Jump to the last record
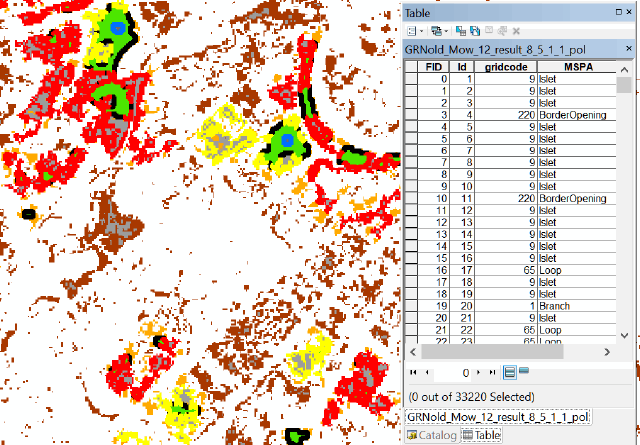Viewport: 640px width, 445px height. [x=492, y=372]
